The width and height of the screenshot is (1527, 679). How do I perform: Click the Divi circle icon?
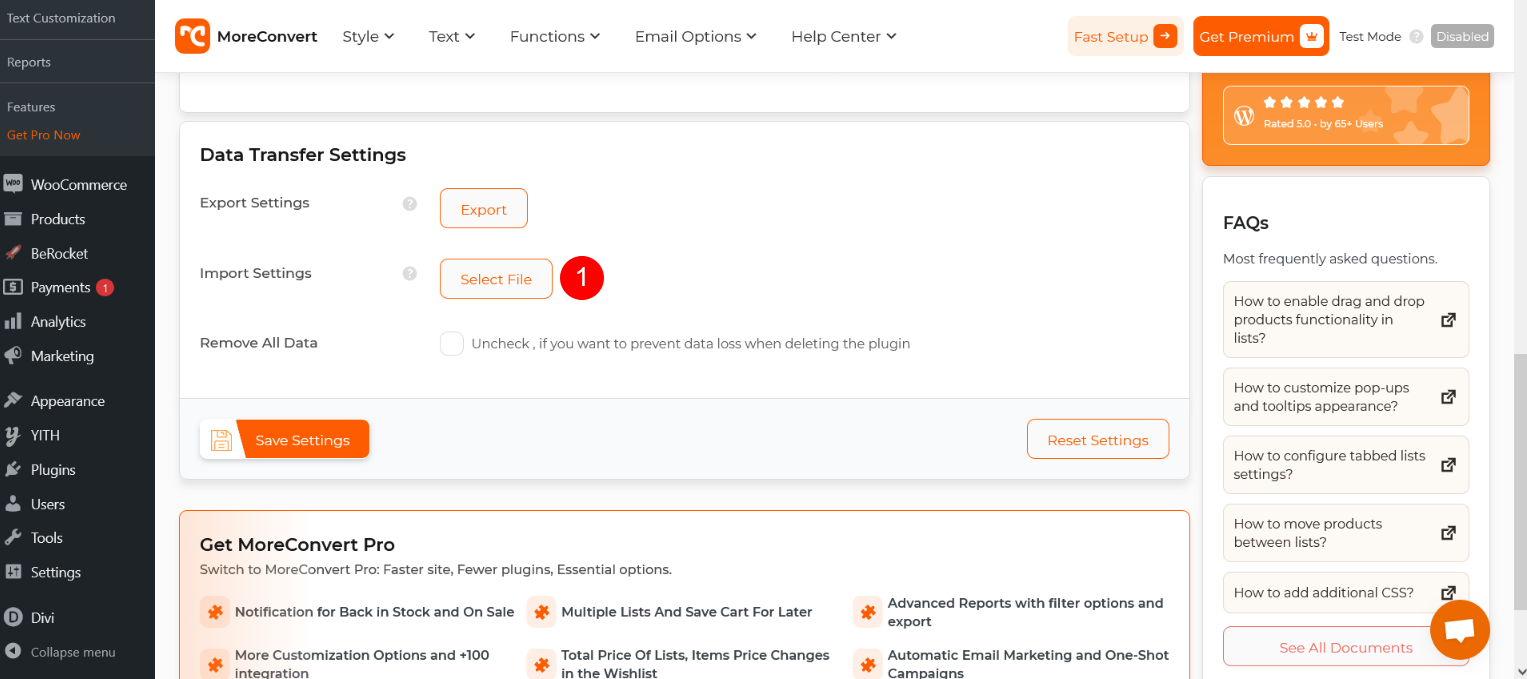[13, 617]
